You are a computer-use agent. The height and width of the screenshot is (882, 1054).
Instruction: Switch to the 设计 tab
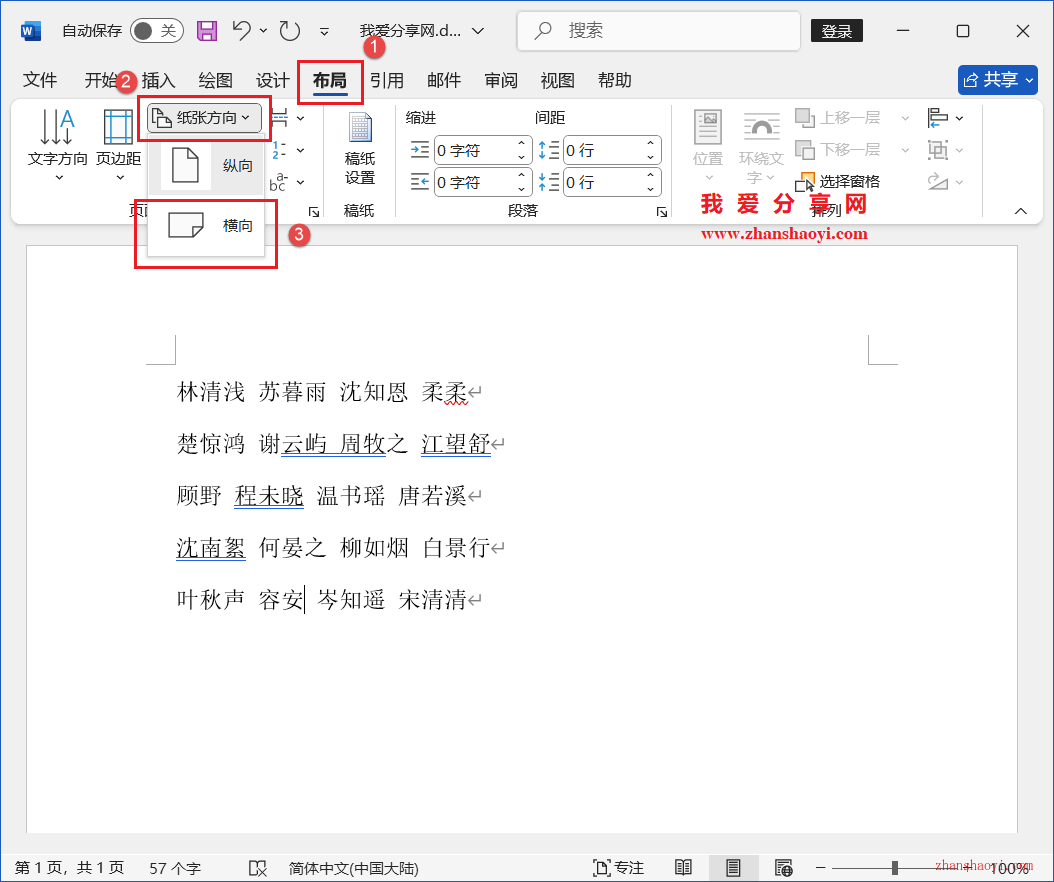tap(272, 81)
